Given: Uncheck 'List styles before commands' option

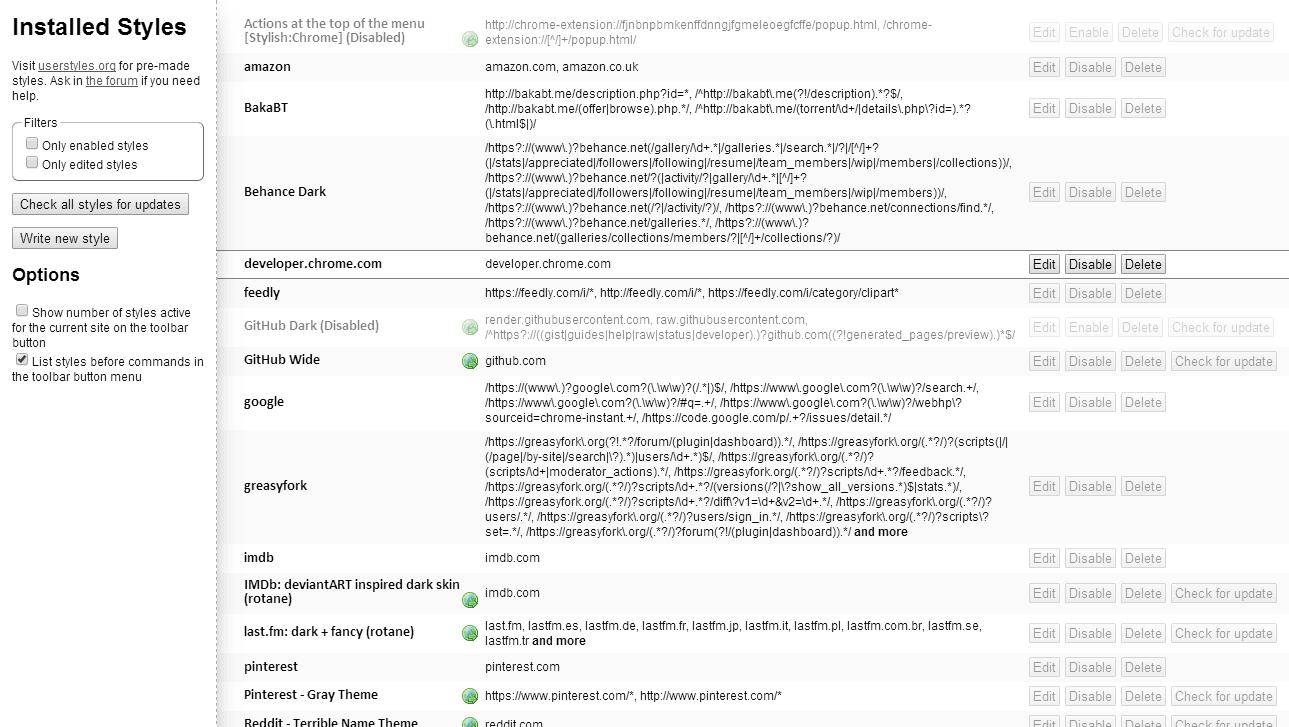Looking at the screenshot, I should point(21,361).
